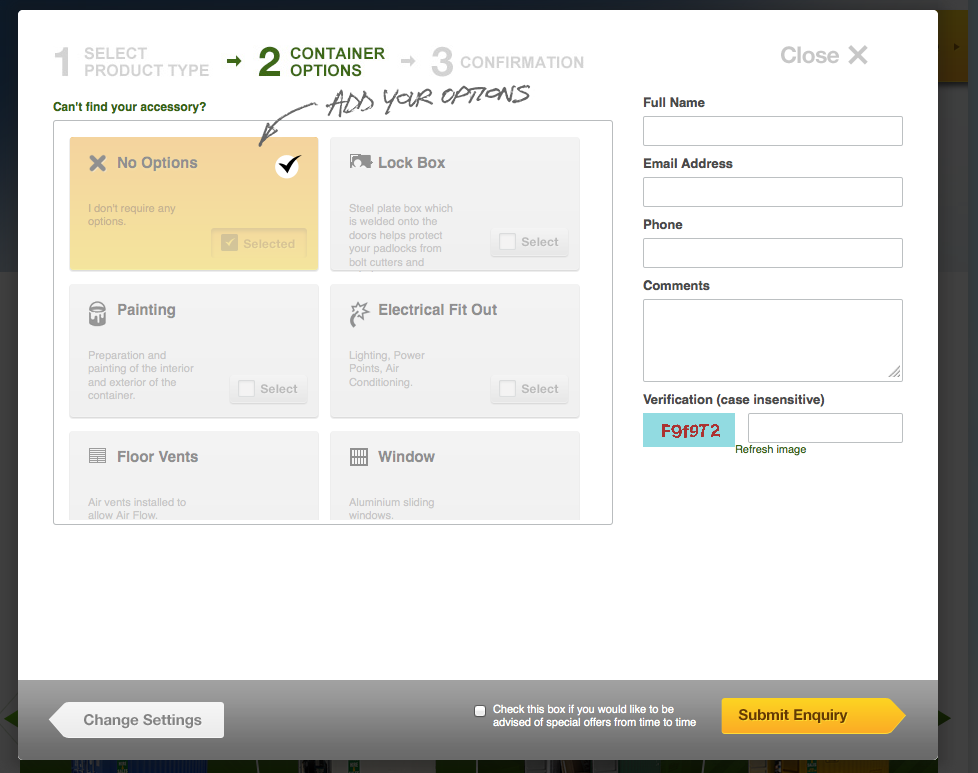Image resolution: width=978 pixels, height=773 pixels.
Task: Click the Lock Box title text
Action: [x=412, y=163]
